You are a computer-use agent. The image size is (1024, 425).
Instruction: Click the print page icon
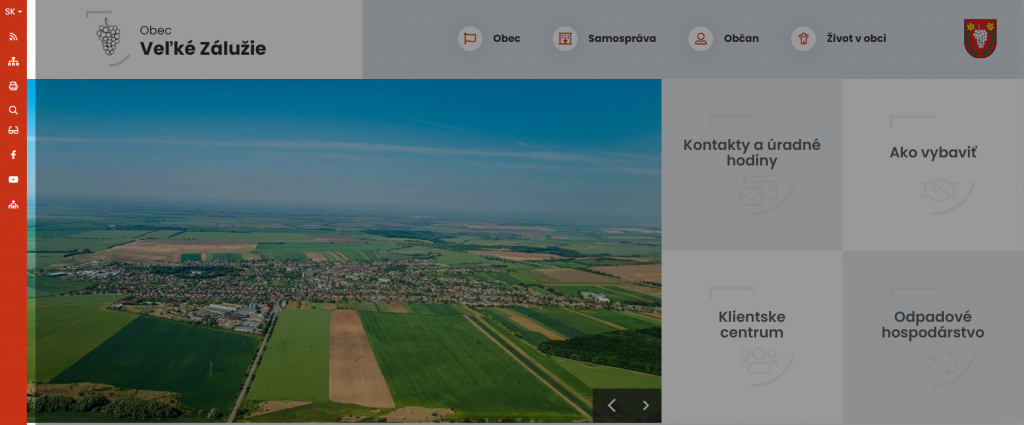pos(13,86)
